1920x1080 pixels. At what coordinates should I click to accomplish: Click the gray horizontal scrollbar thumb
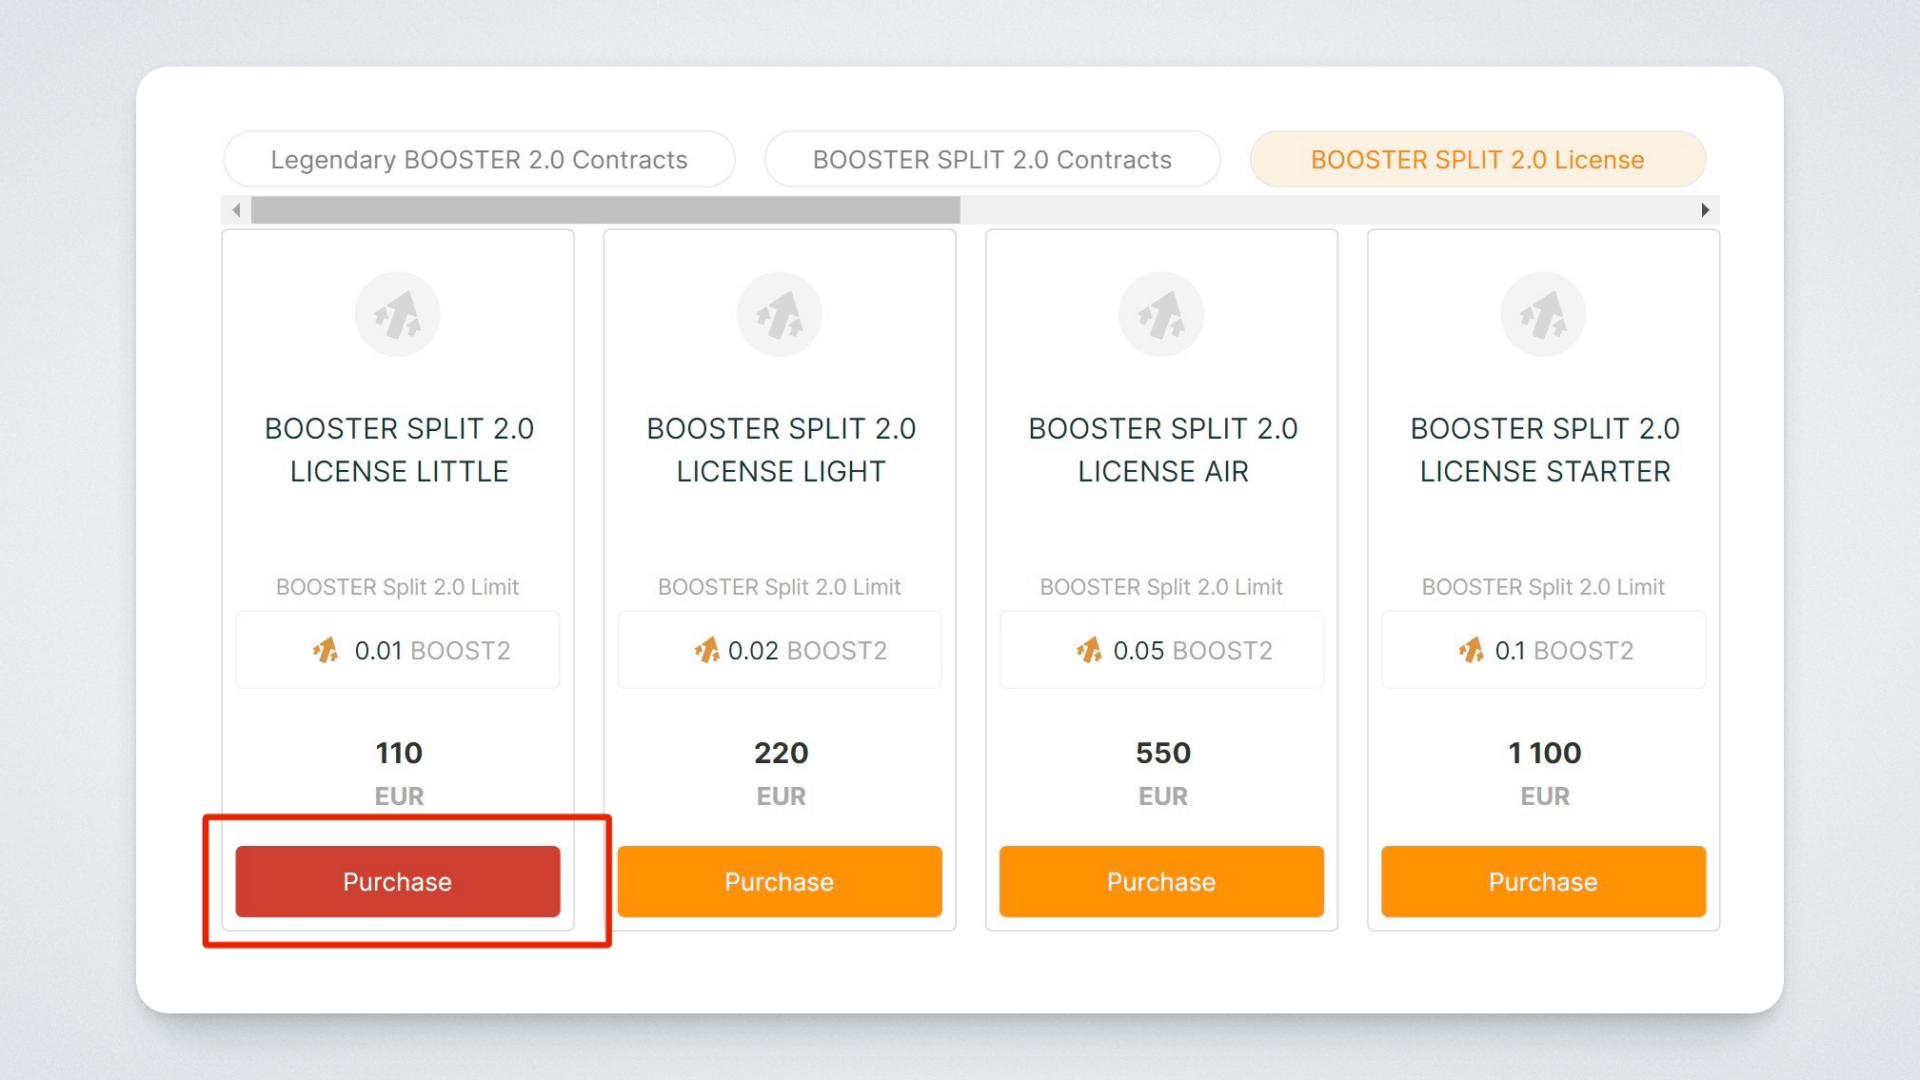605,210
